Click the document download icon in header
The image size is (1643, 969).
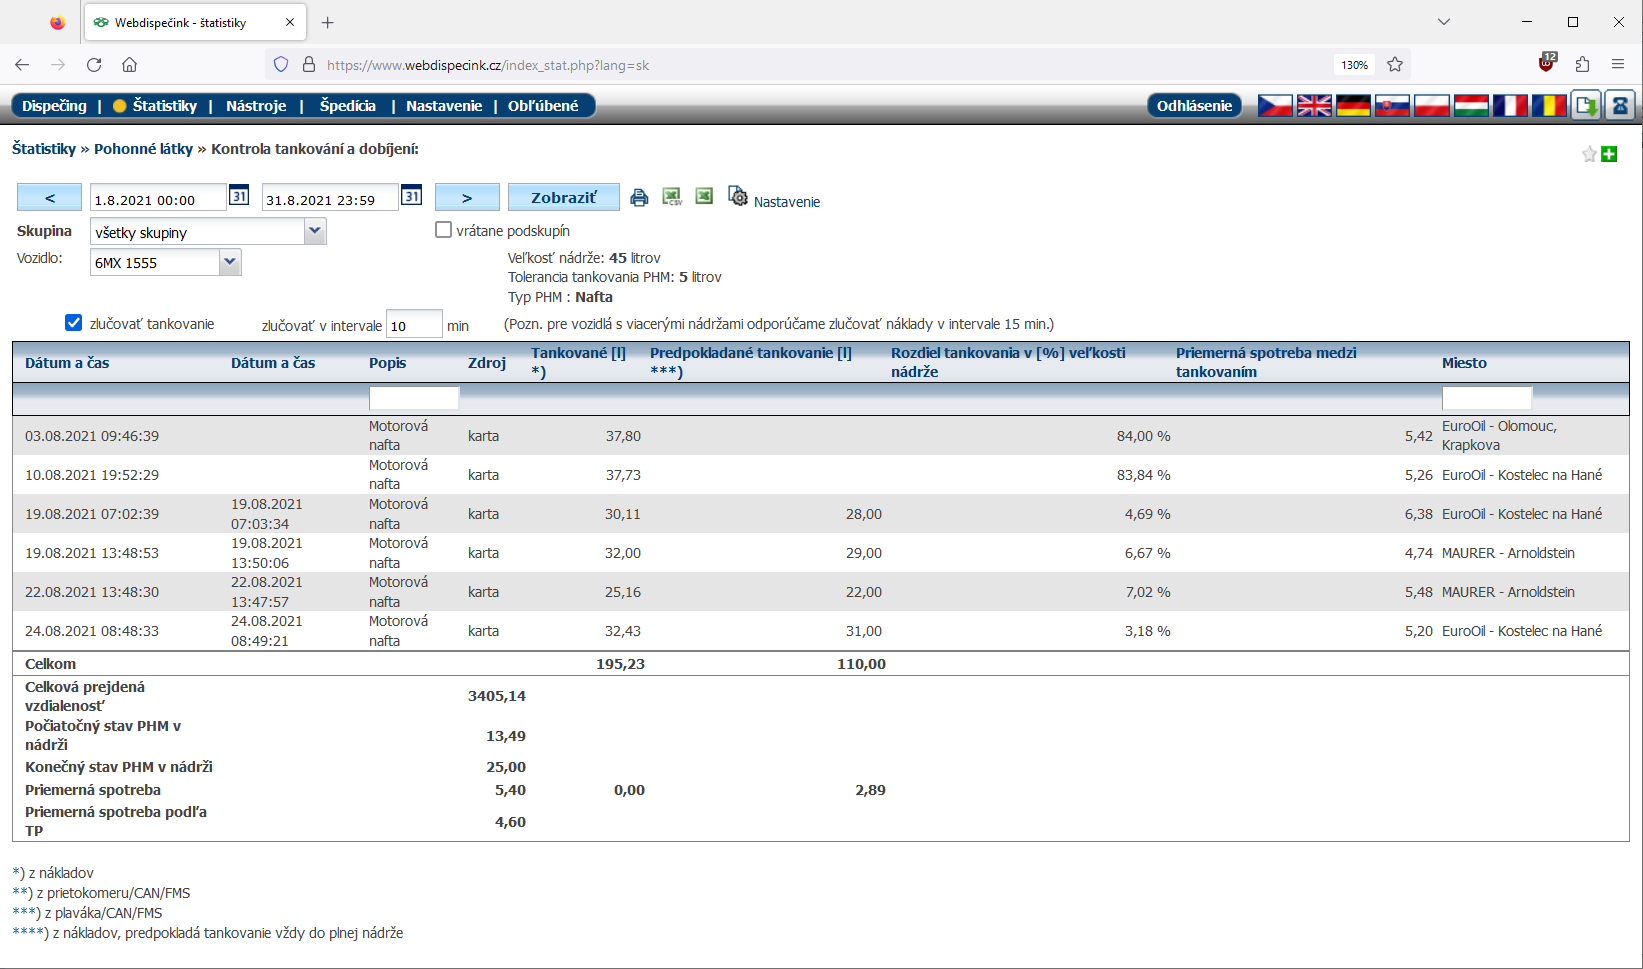click(1586, 105)
